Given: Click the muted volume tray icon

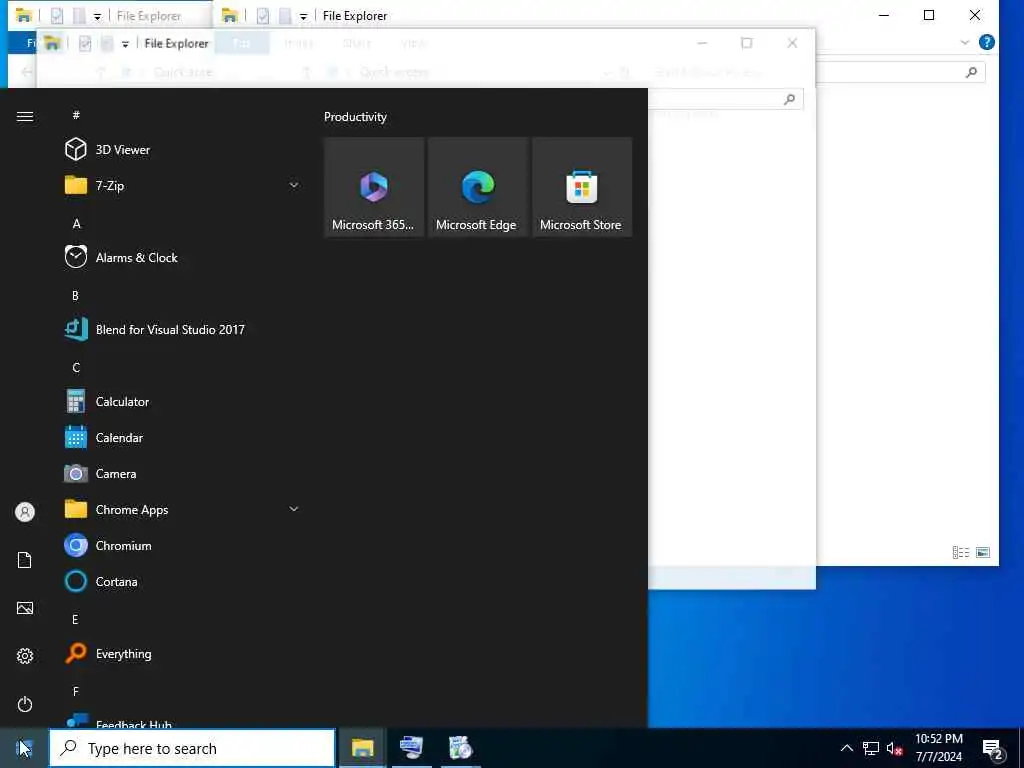Looking at the screenshot, I should [x=894, y=748].
